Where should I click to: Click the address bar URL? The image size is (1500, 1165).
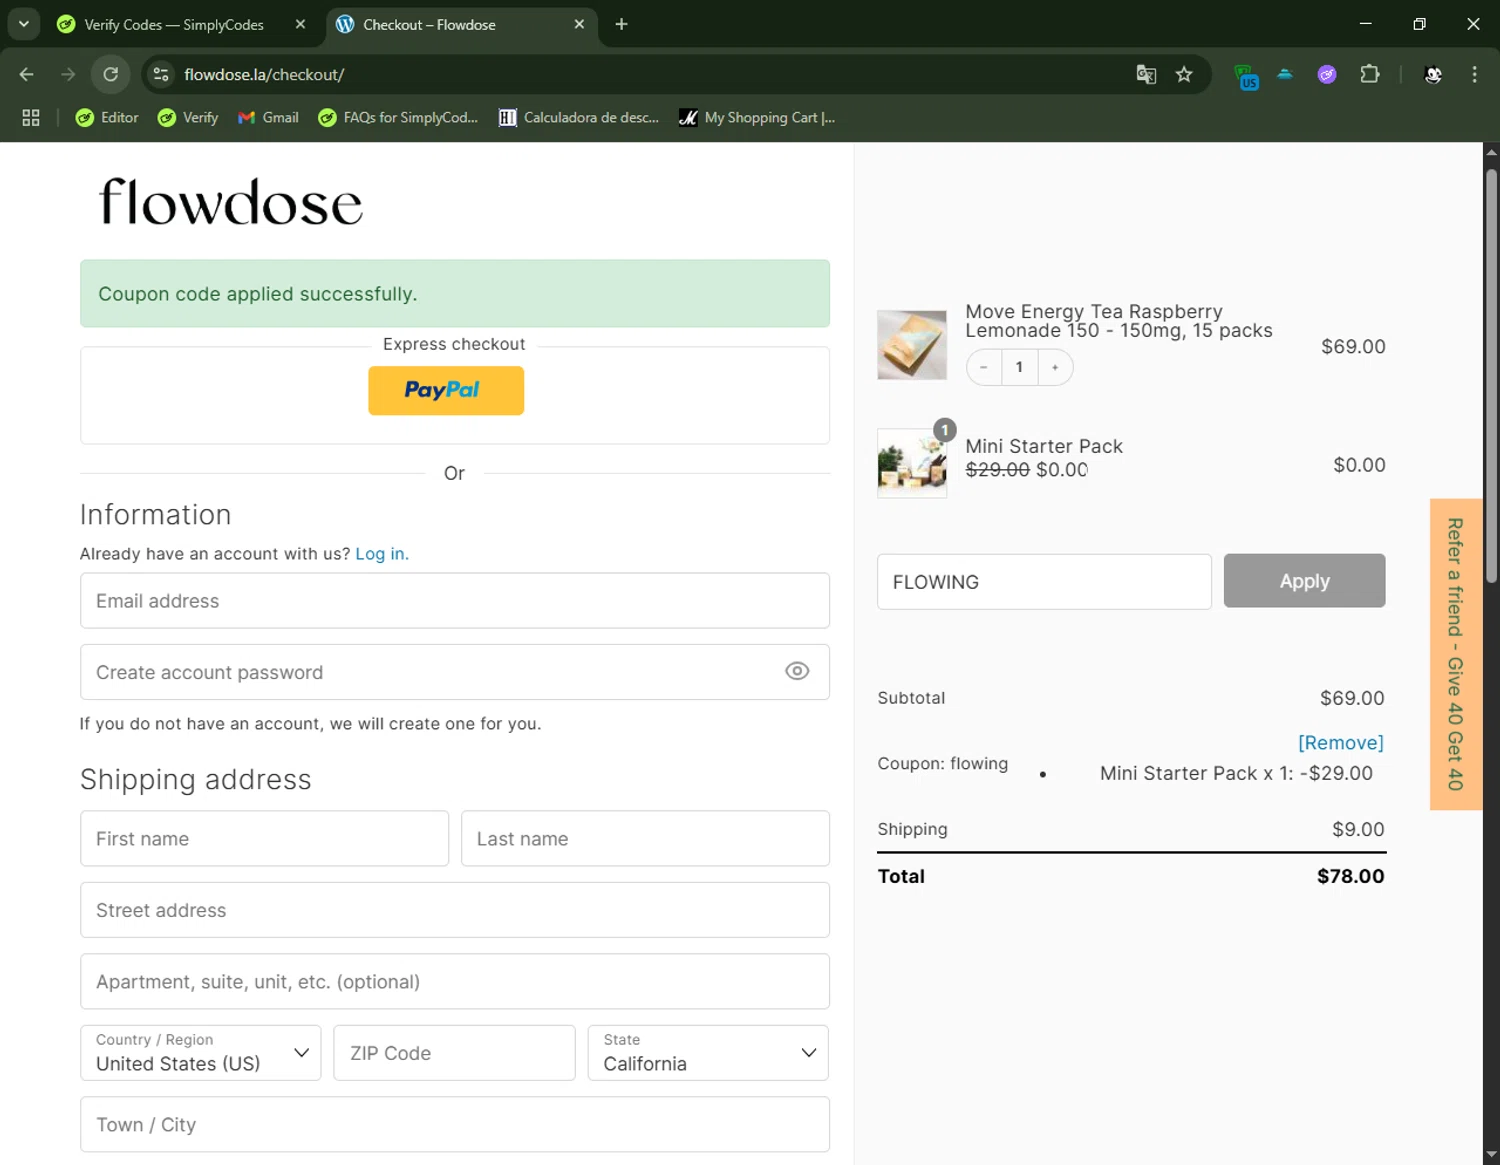coord(264,74)
